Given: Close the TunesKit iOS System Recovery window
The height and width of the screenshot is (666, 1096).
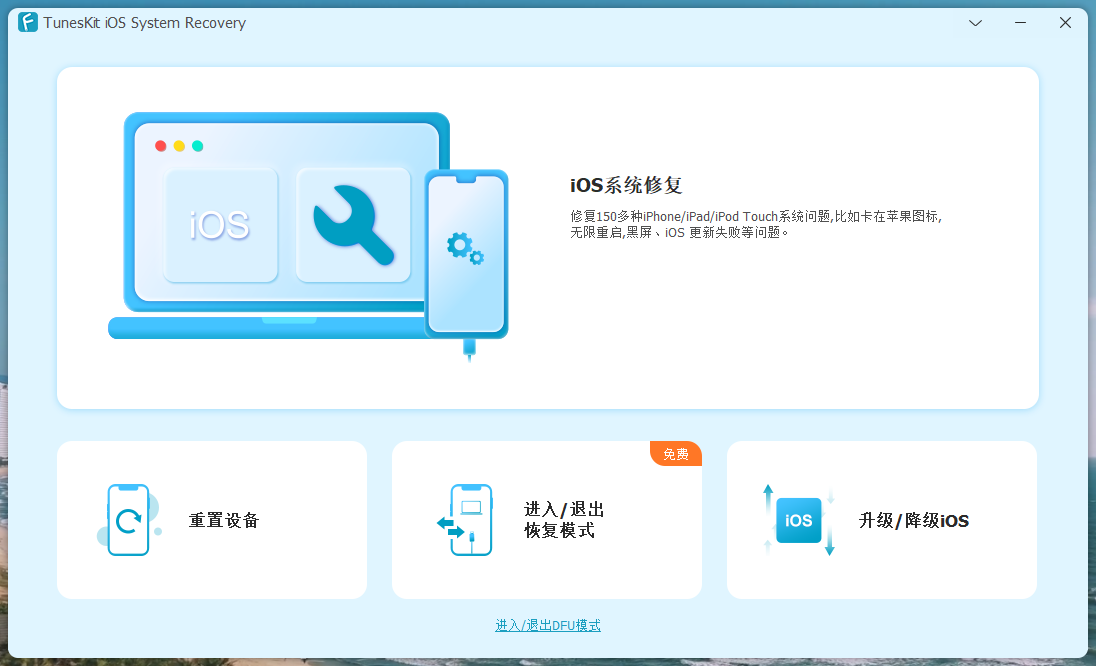Looking at the screenshot, I should coord(1065,23).
